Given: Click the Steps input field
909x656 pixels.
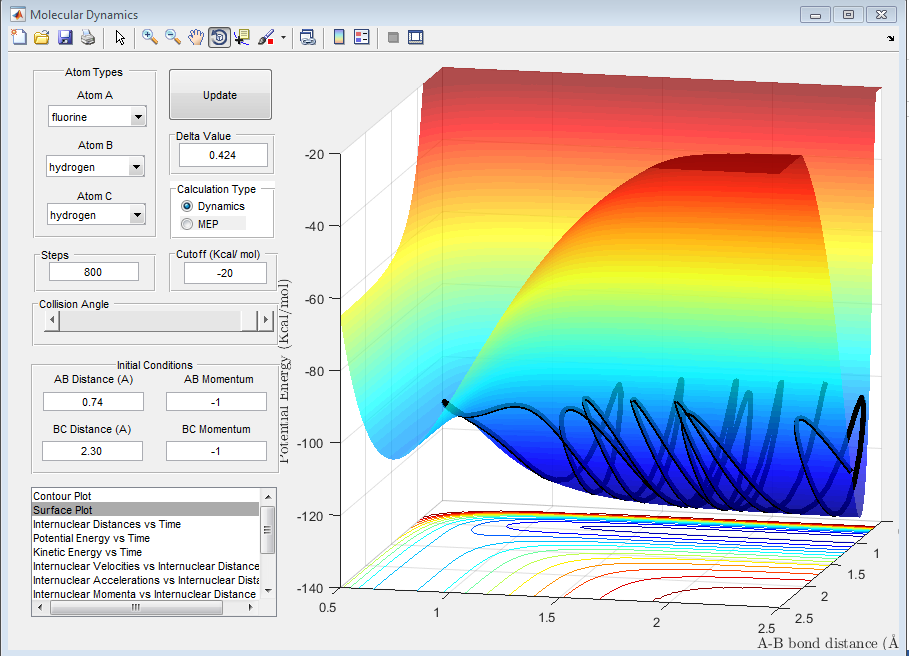Looking at the screenshot, I should click(94, 272).
